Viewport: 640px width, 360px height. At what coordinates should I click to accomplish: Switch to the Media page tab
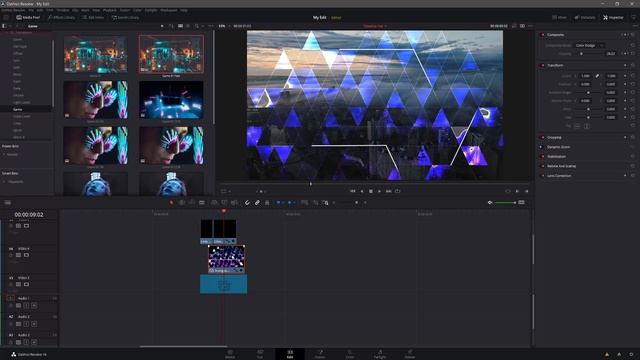[230, 354]
